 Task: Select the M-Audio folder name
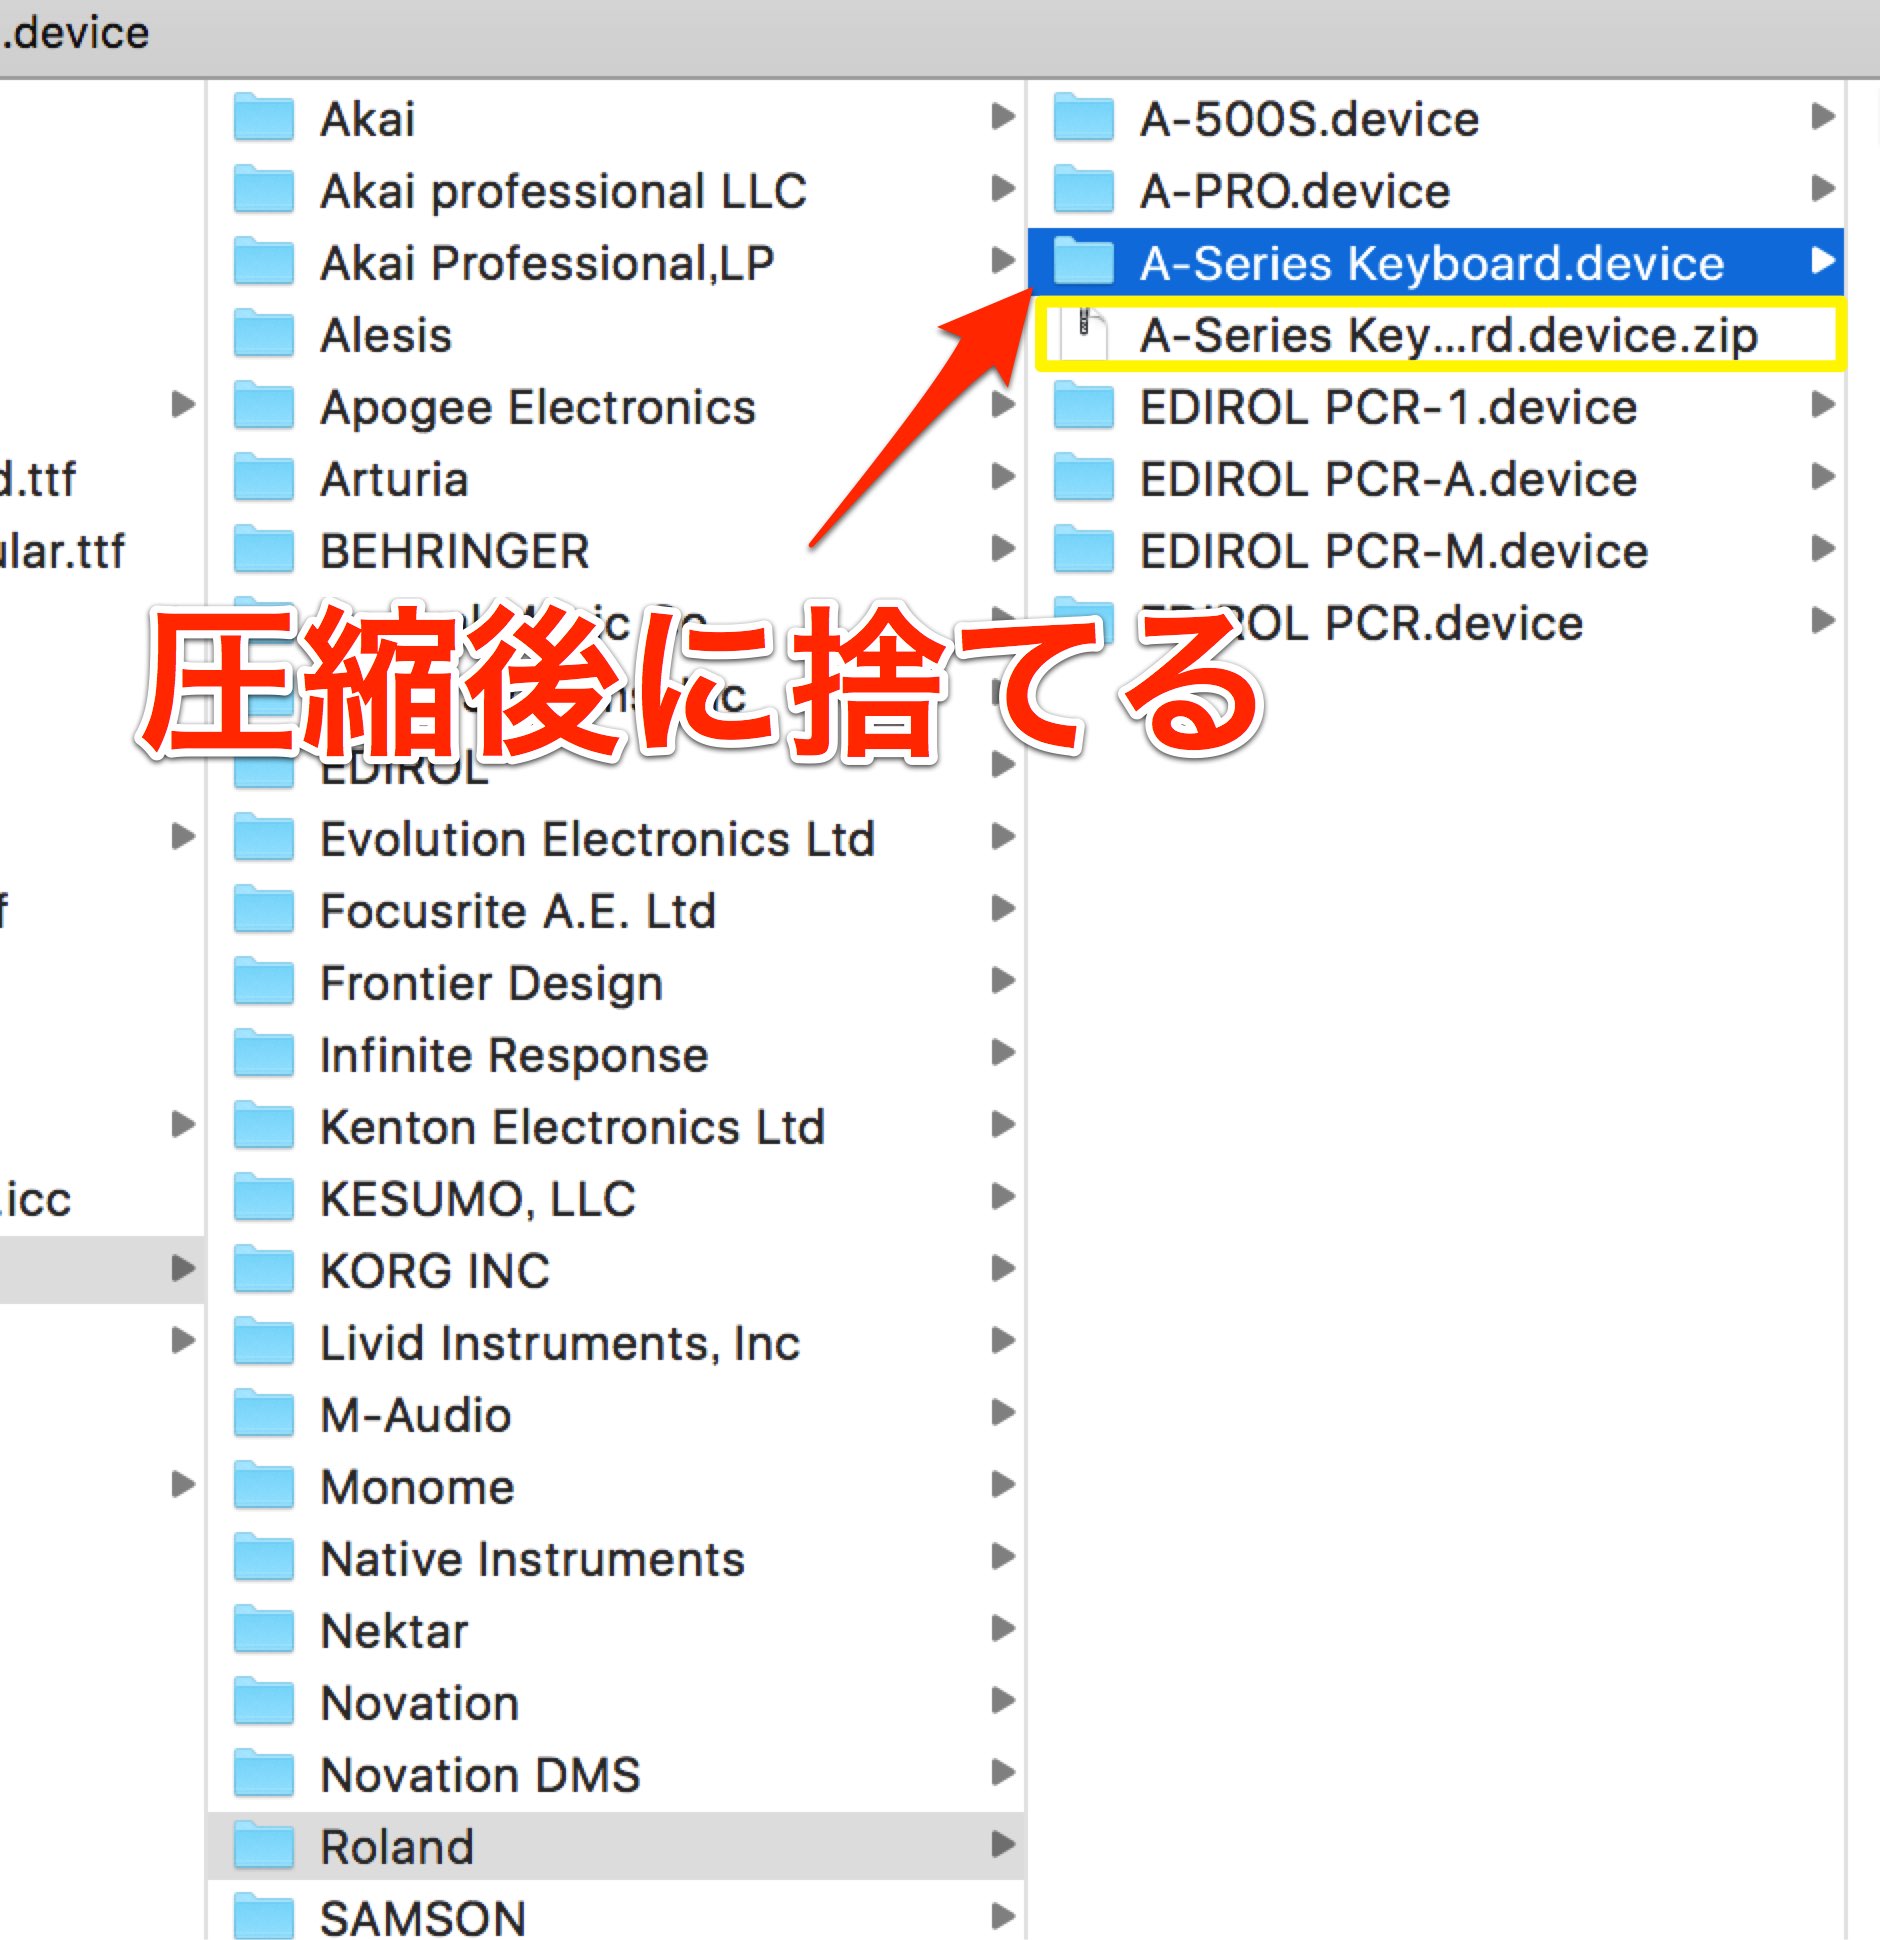point(416,1415)
